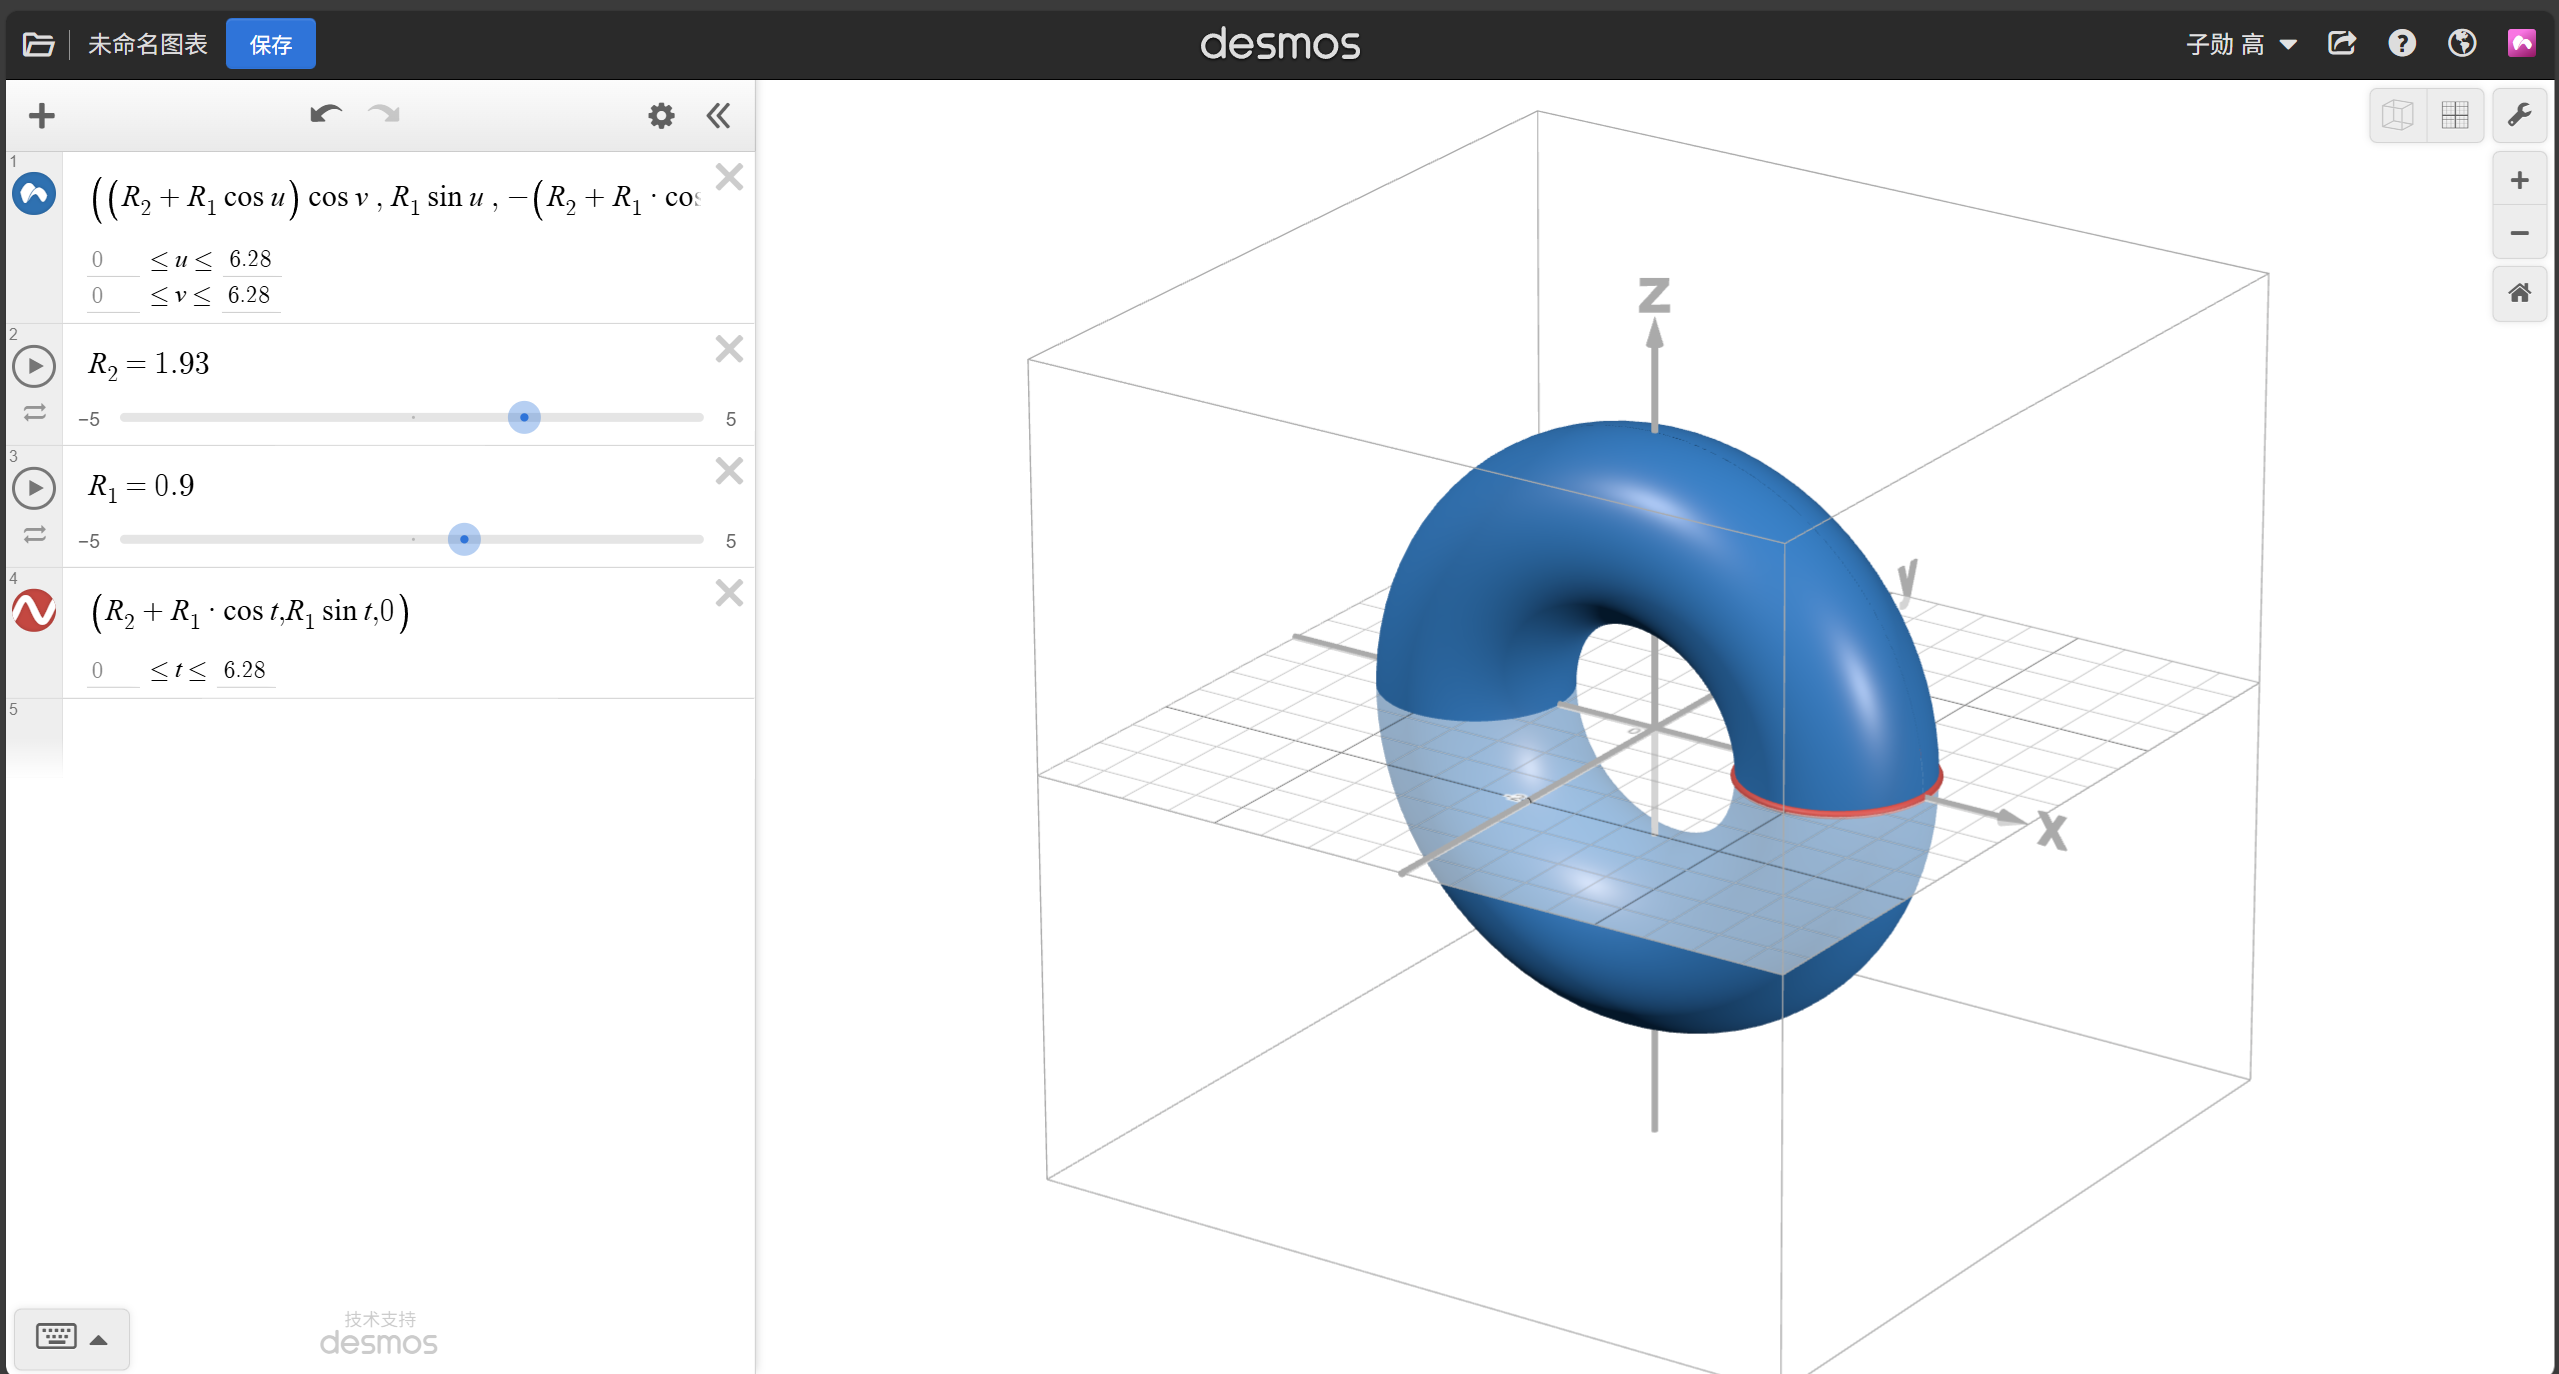The height and width of the screenshot is (1374, 2559).
Task: Open the help question mark
Action: point(2402,44)
